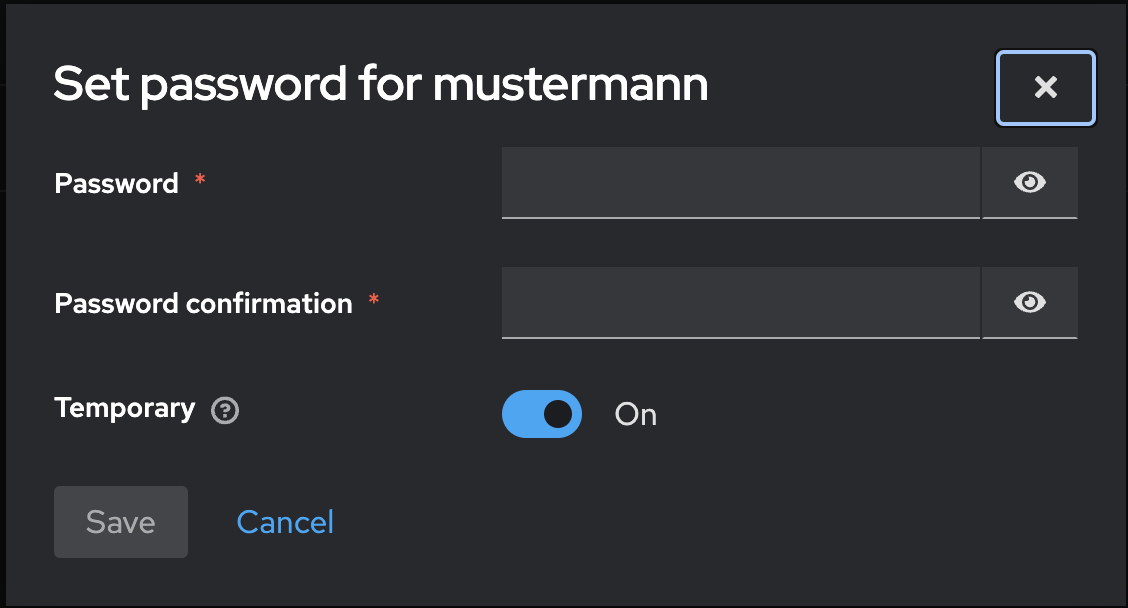Close the Set password dialog
1128x608 pixels.
1046,88
